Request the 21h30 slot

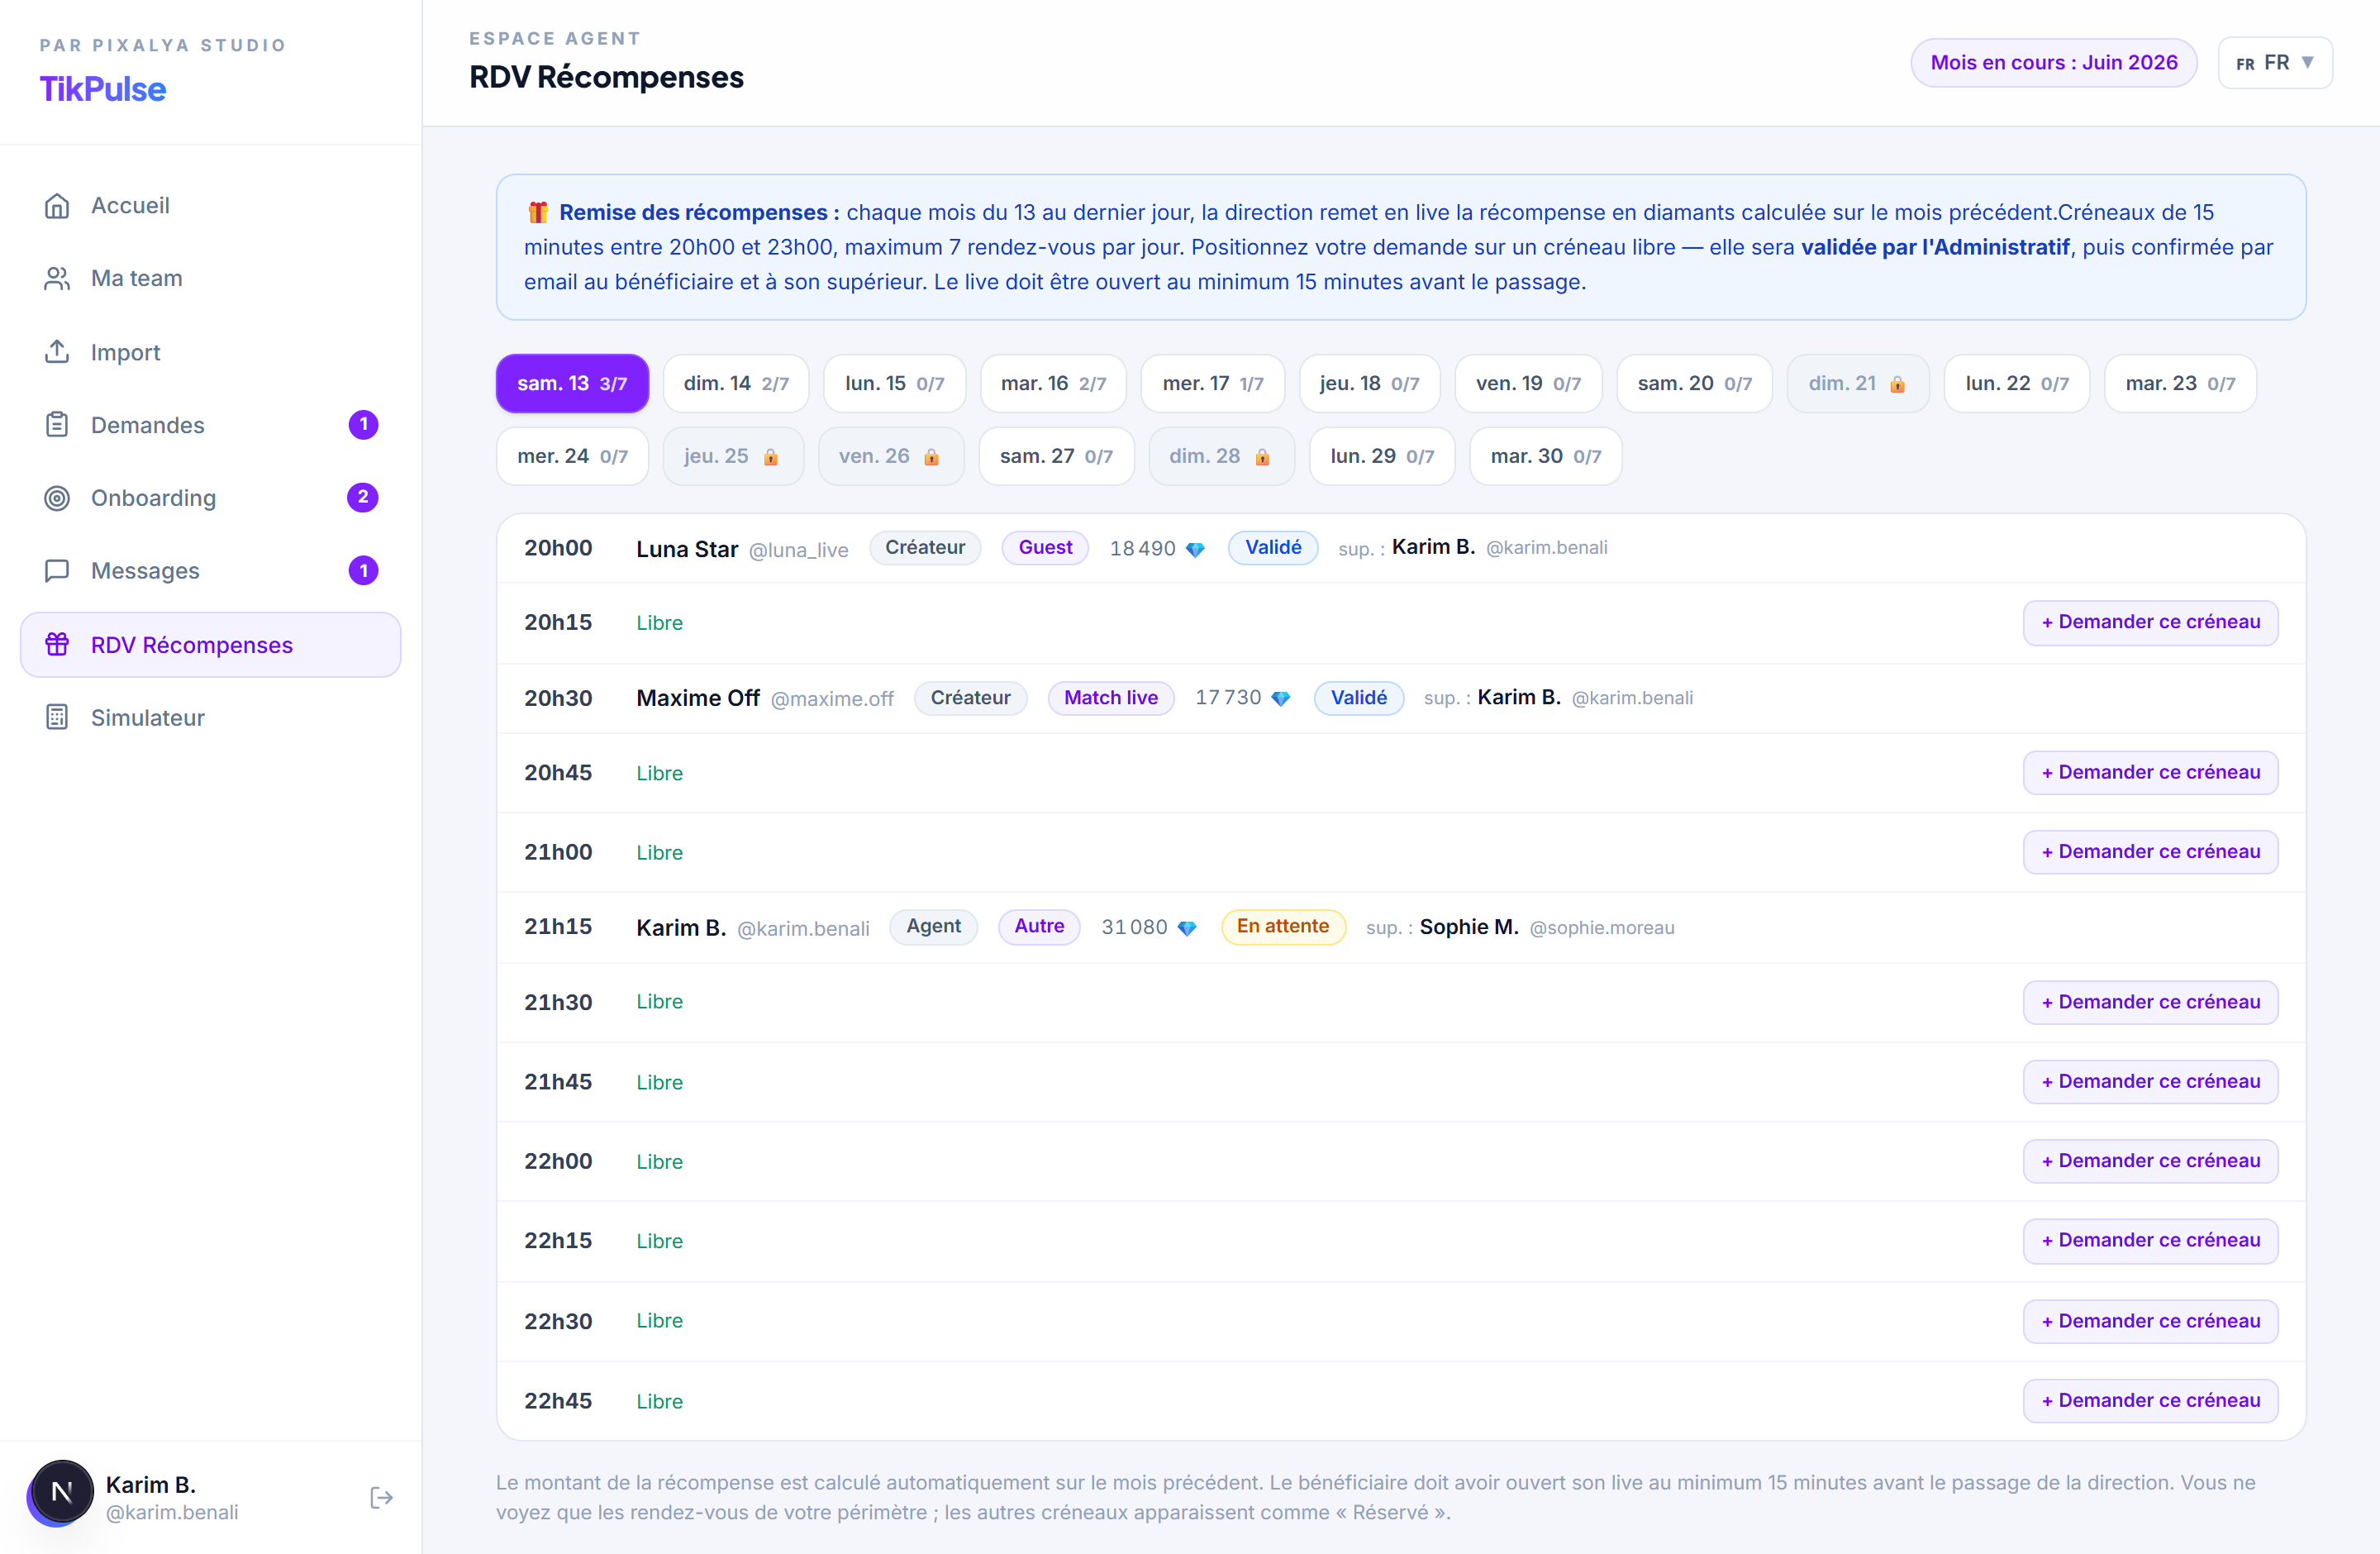click(2150, 1003)
